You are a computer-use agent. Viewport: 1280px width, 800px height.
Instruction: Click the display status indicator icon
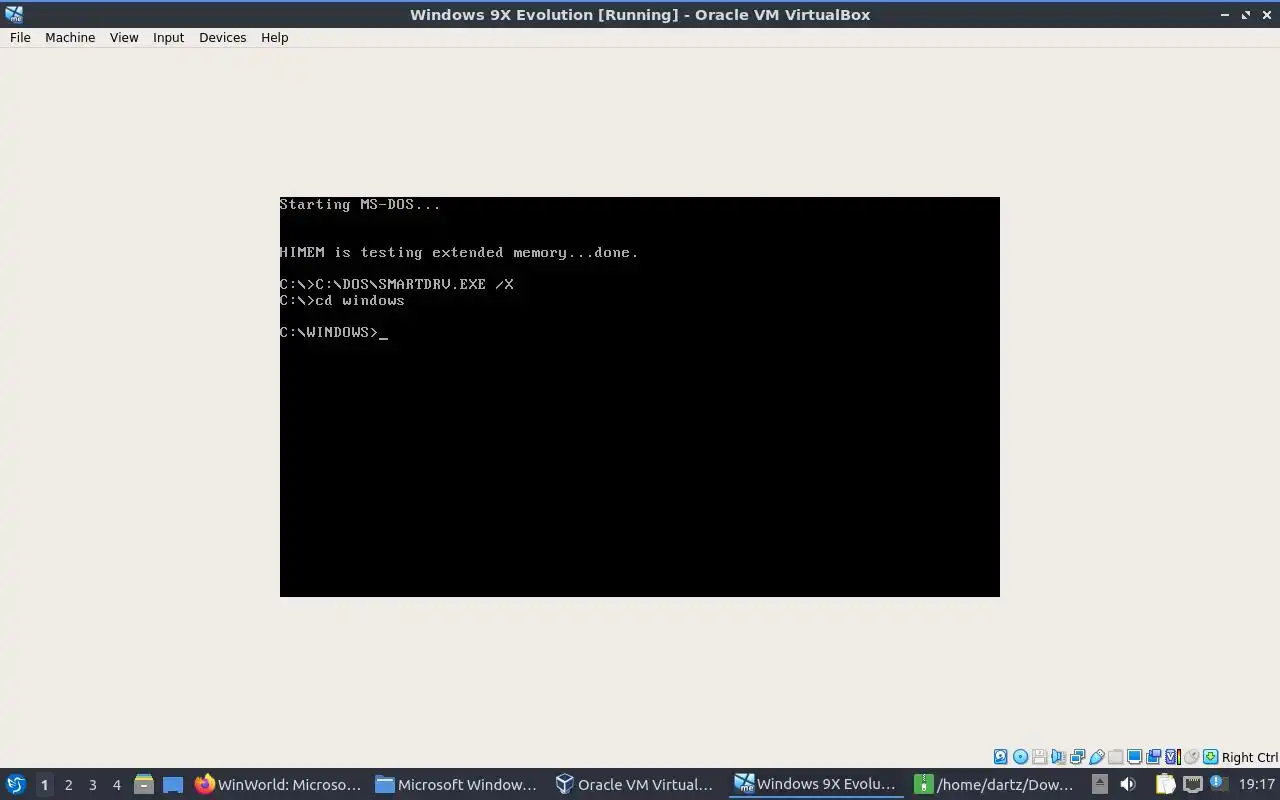pos(1135,757)
